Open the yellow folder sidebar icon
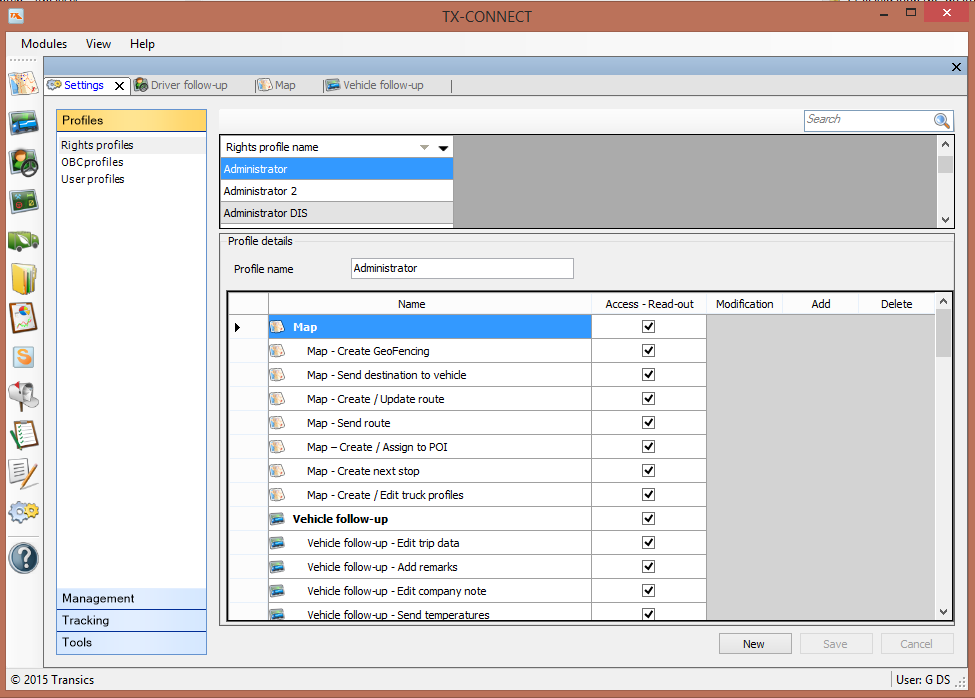This screenshot has height=698, width=975. (x=23, y=278)
